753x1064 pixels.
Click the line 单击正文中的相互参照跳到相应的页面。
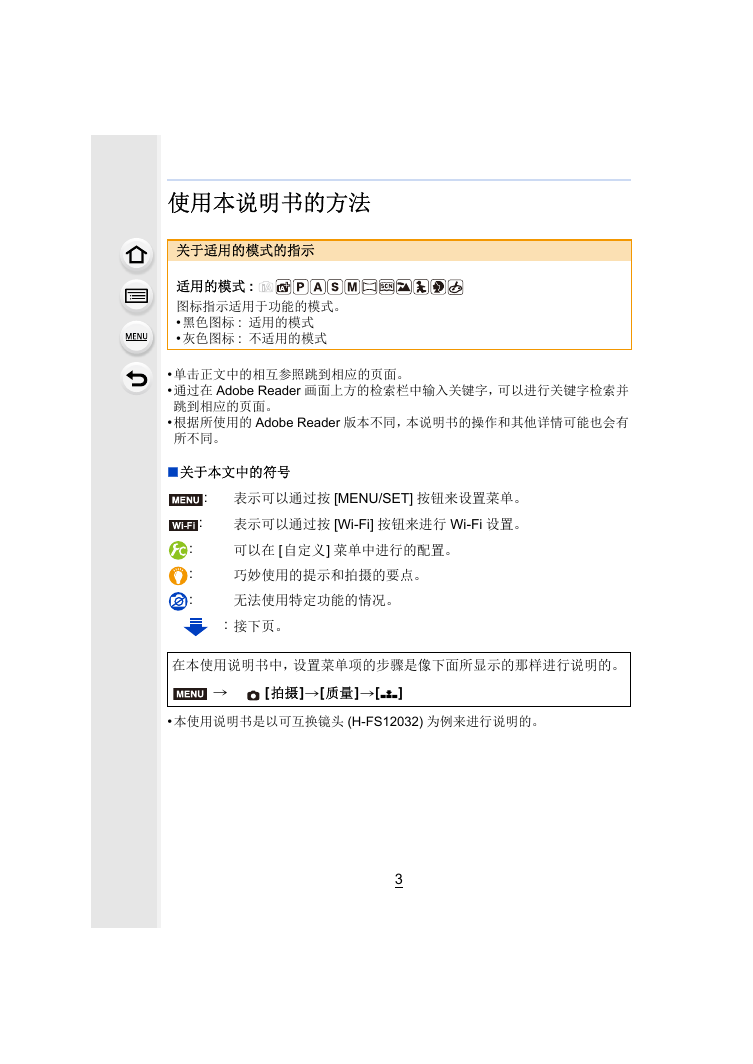coord(287,375)
